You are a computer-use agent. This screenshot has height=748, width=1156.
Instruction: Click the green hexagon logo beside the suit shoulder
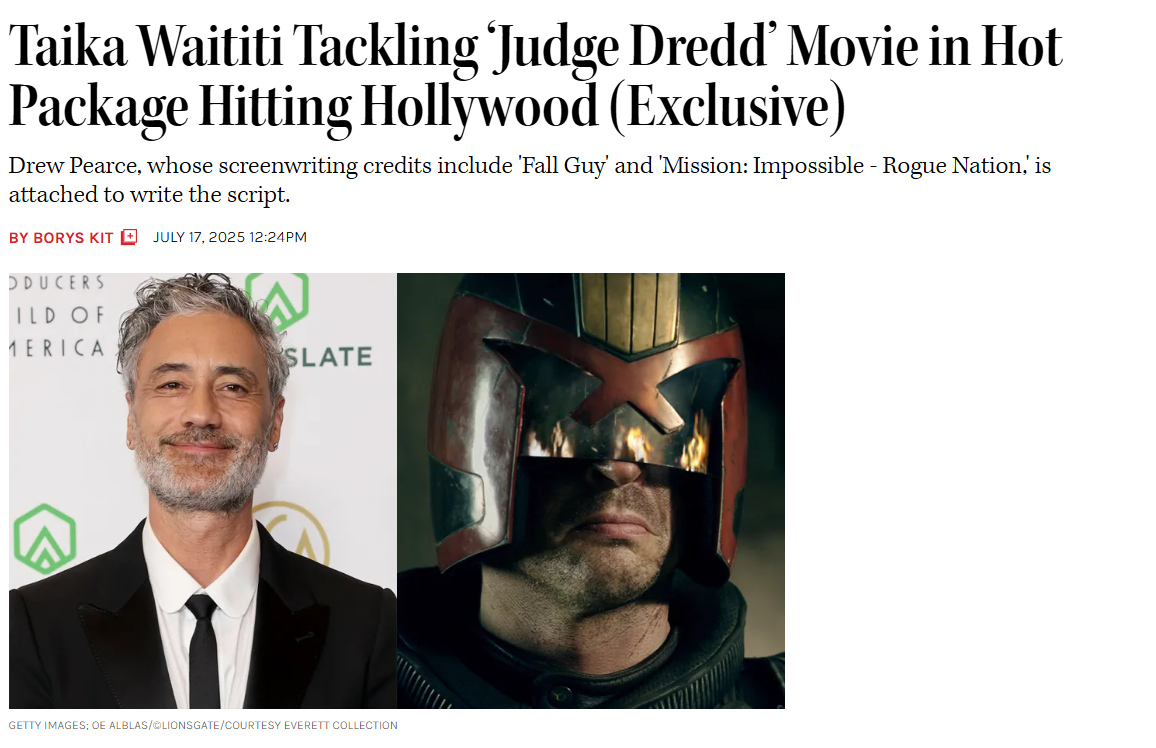coord(44,539)
